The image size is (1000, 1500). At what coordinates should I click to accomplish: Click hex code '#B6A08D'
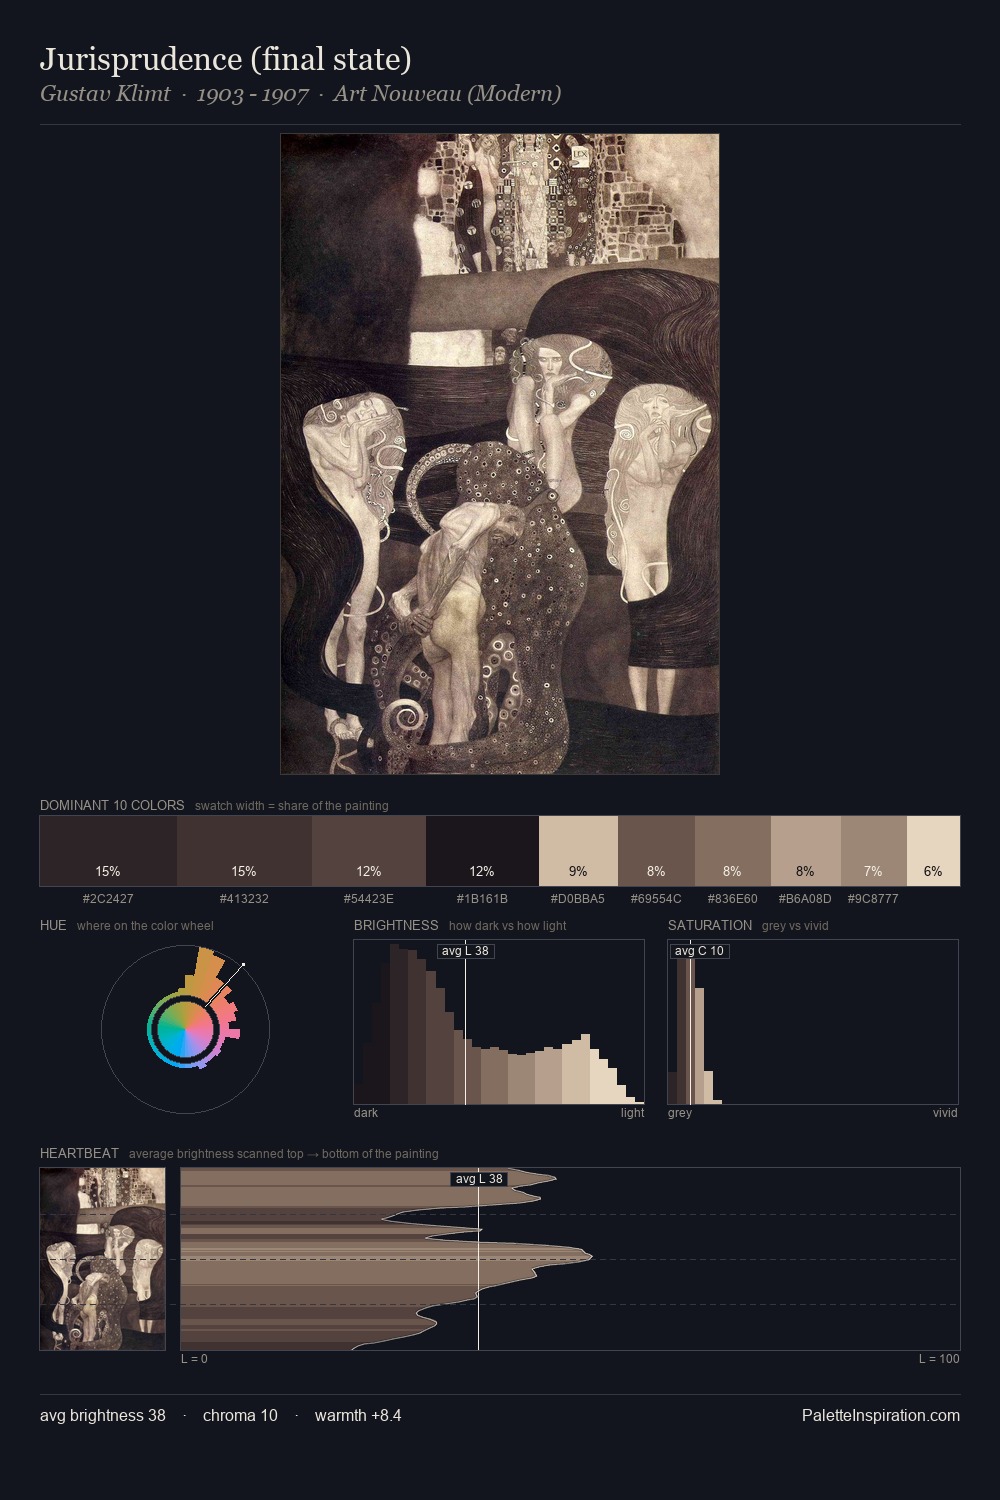pos(805,899)
